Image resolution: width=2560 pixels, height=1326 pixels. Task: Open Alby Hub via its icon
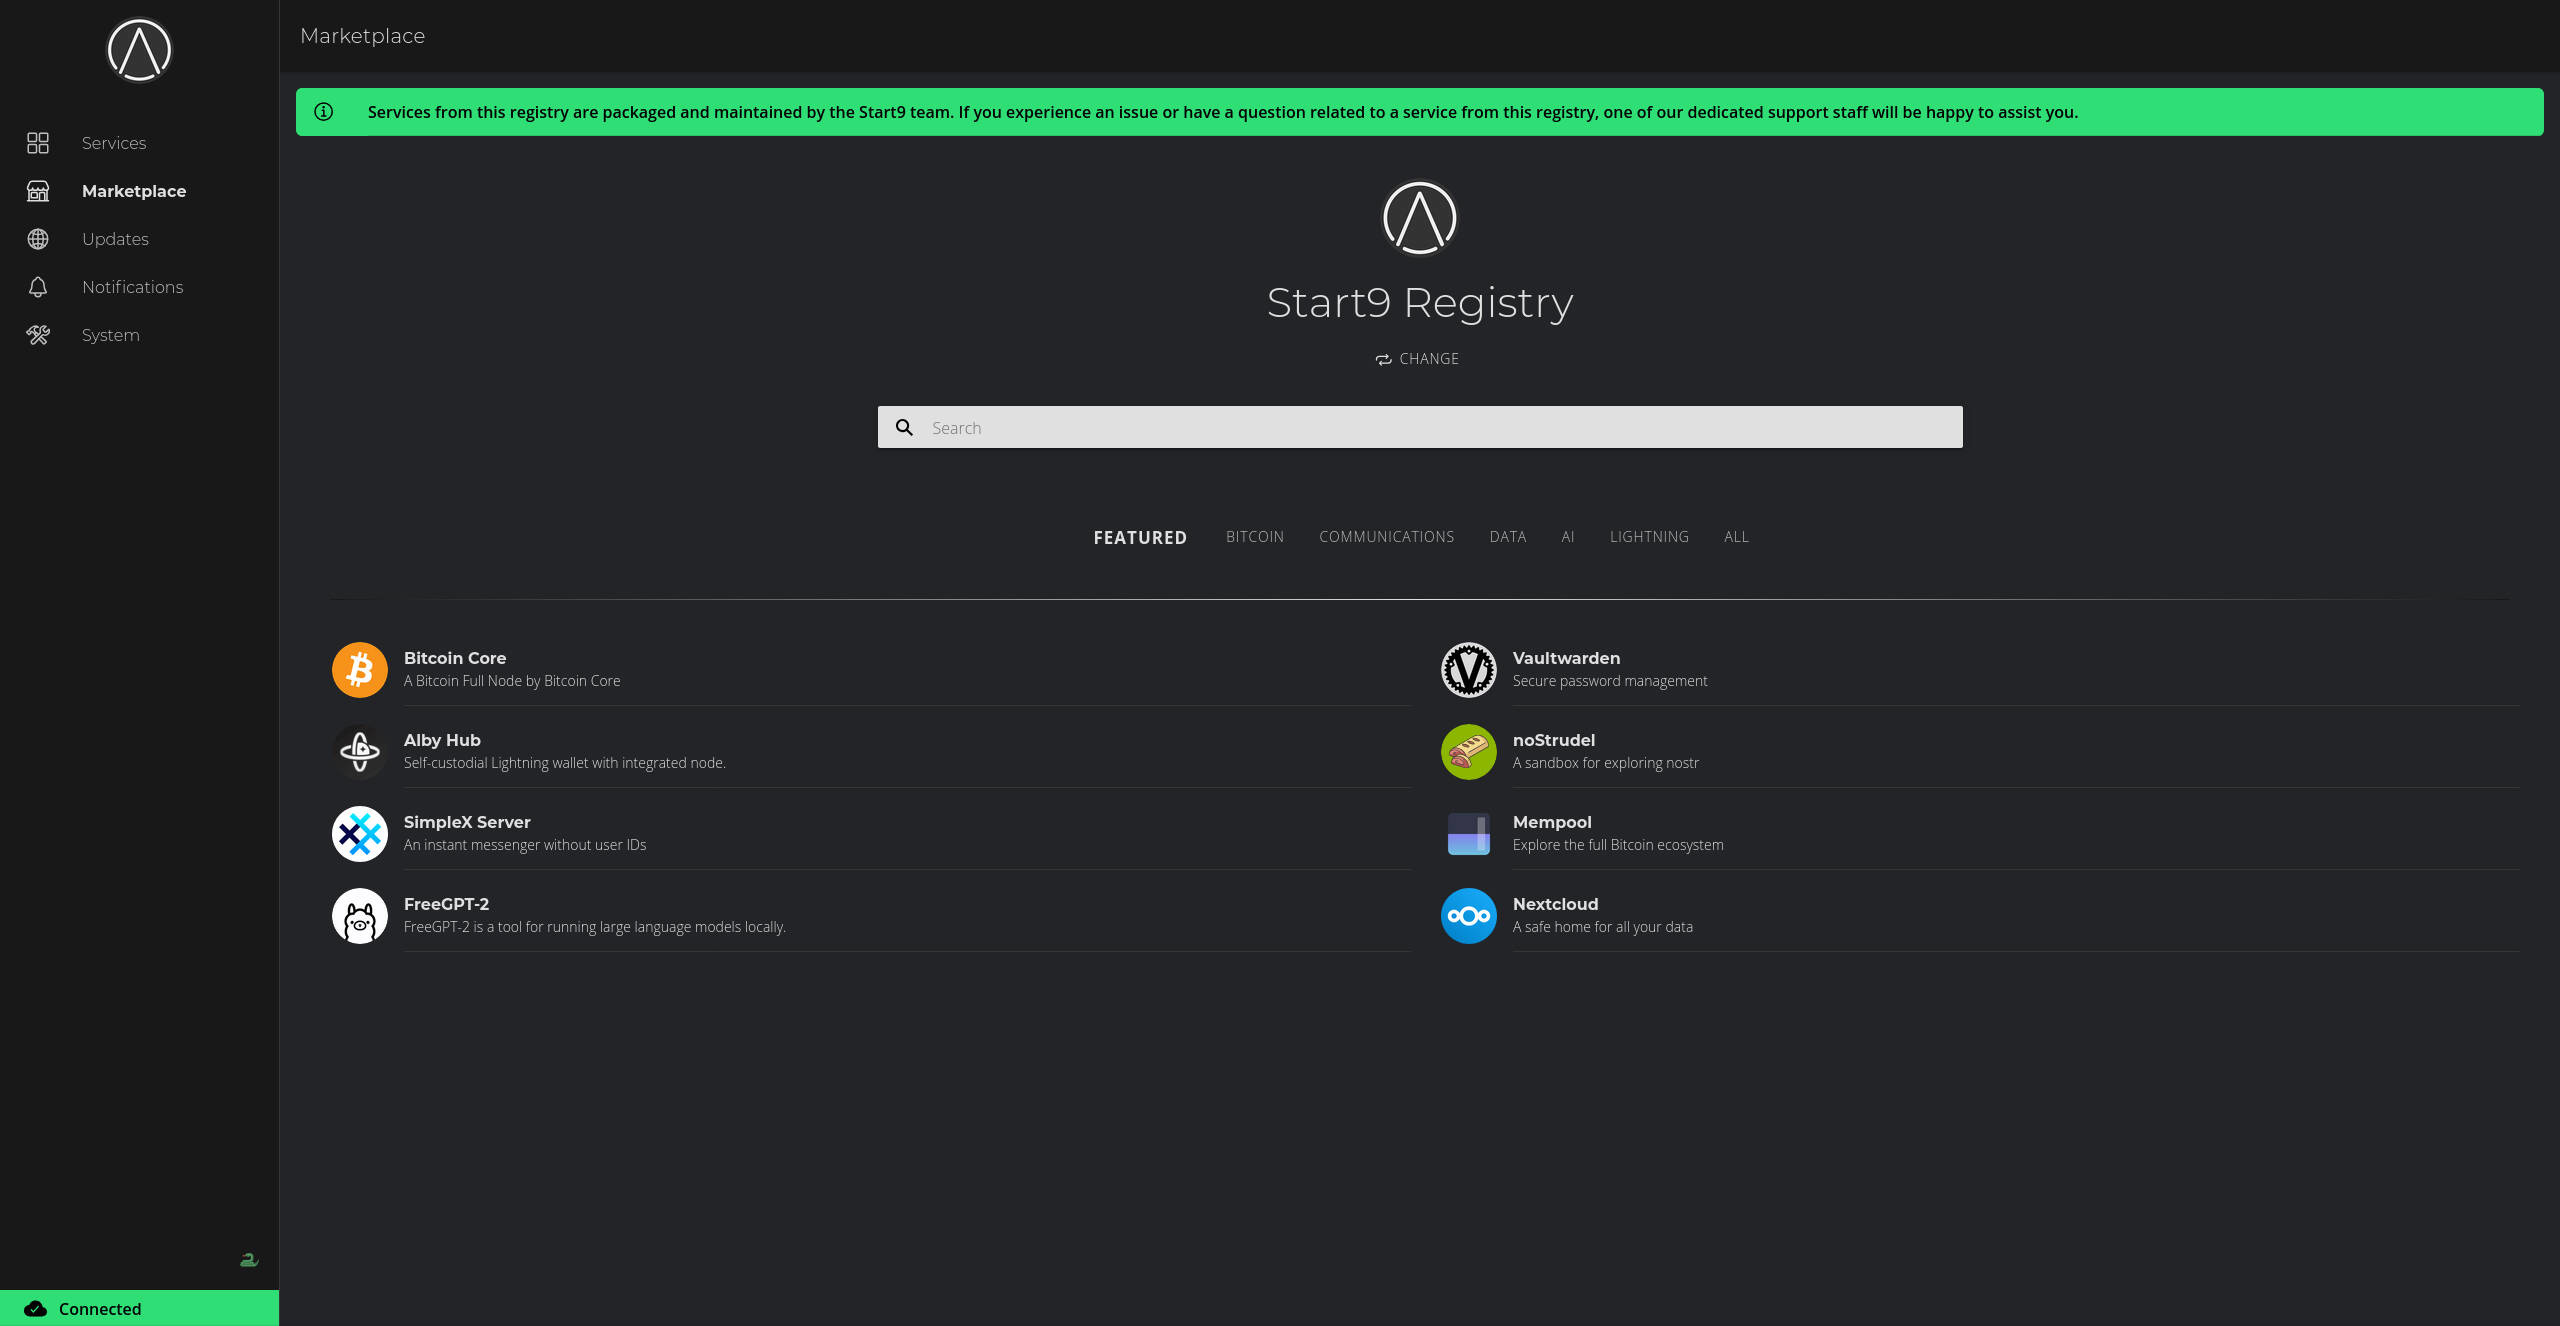tap(360, 752)
